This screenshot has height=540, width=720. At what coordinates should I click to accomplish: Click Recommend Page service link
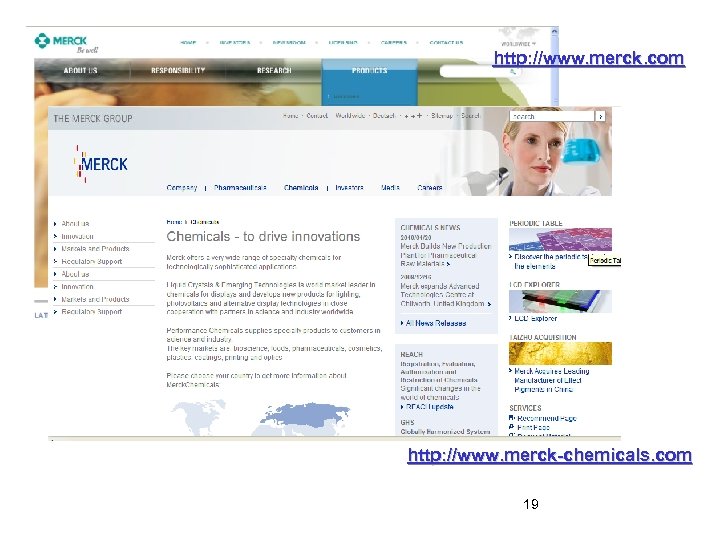[546, 418]
